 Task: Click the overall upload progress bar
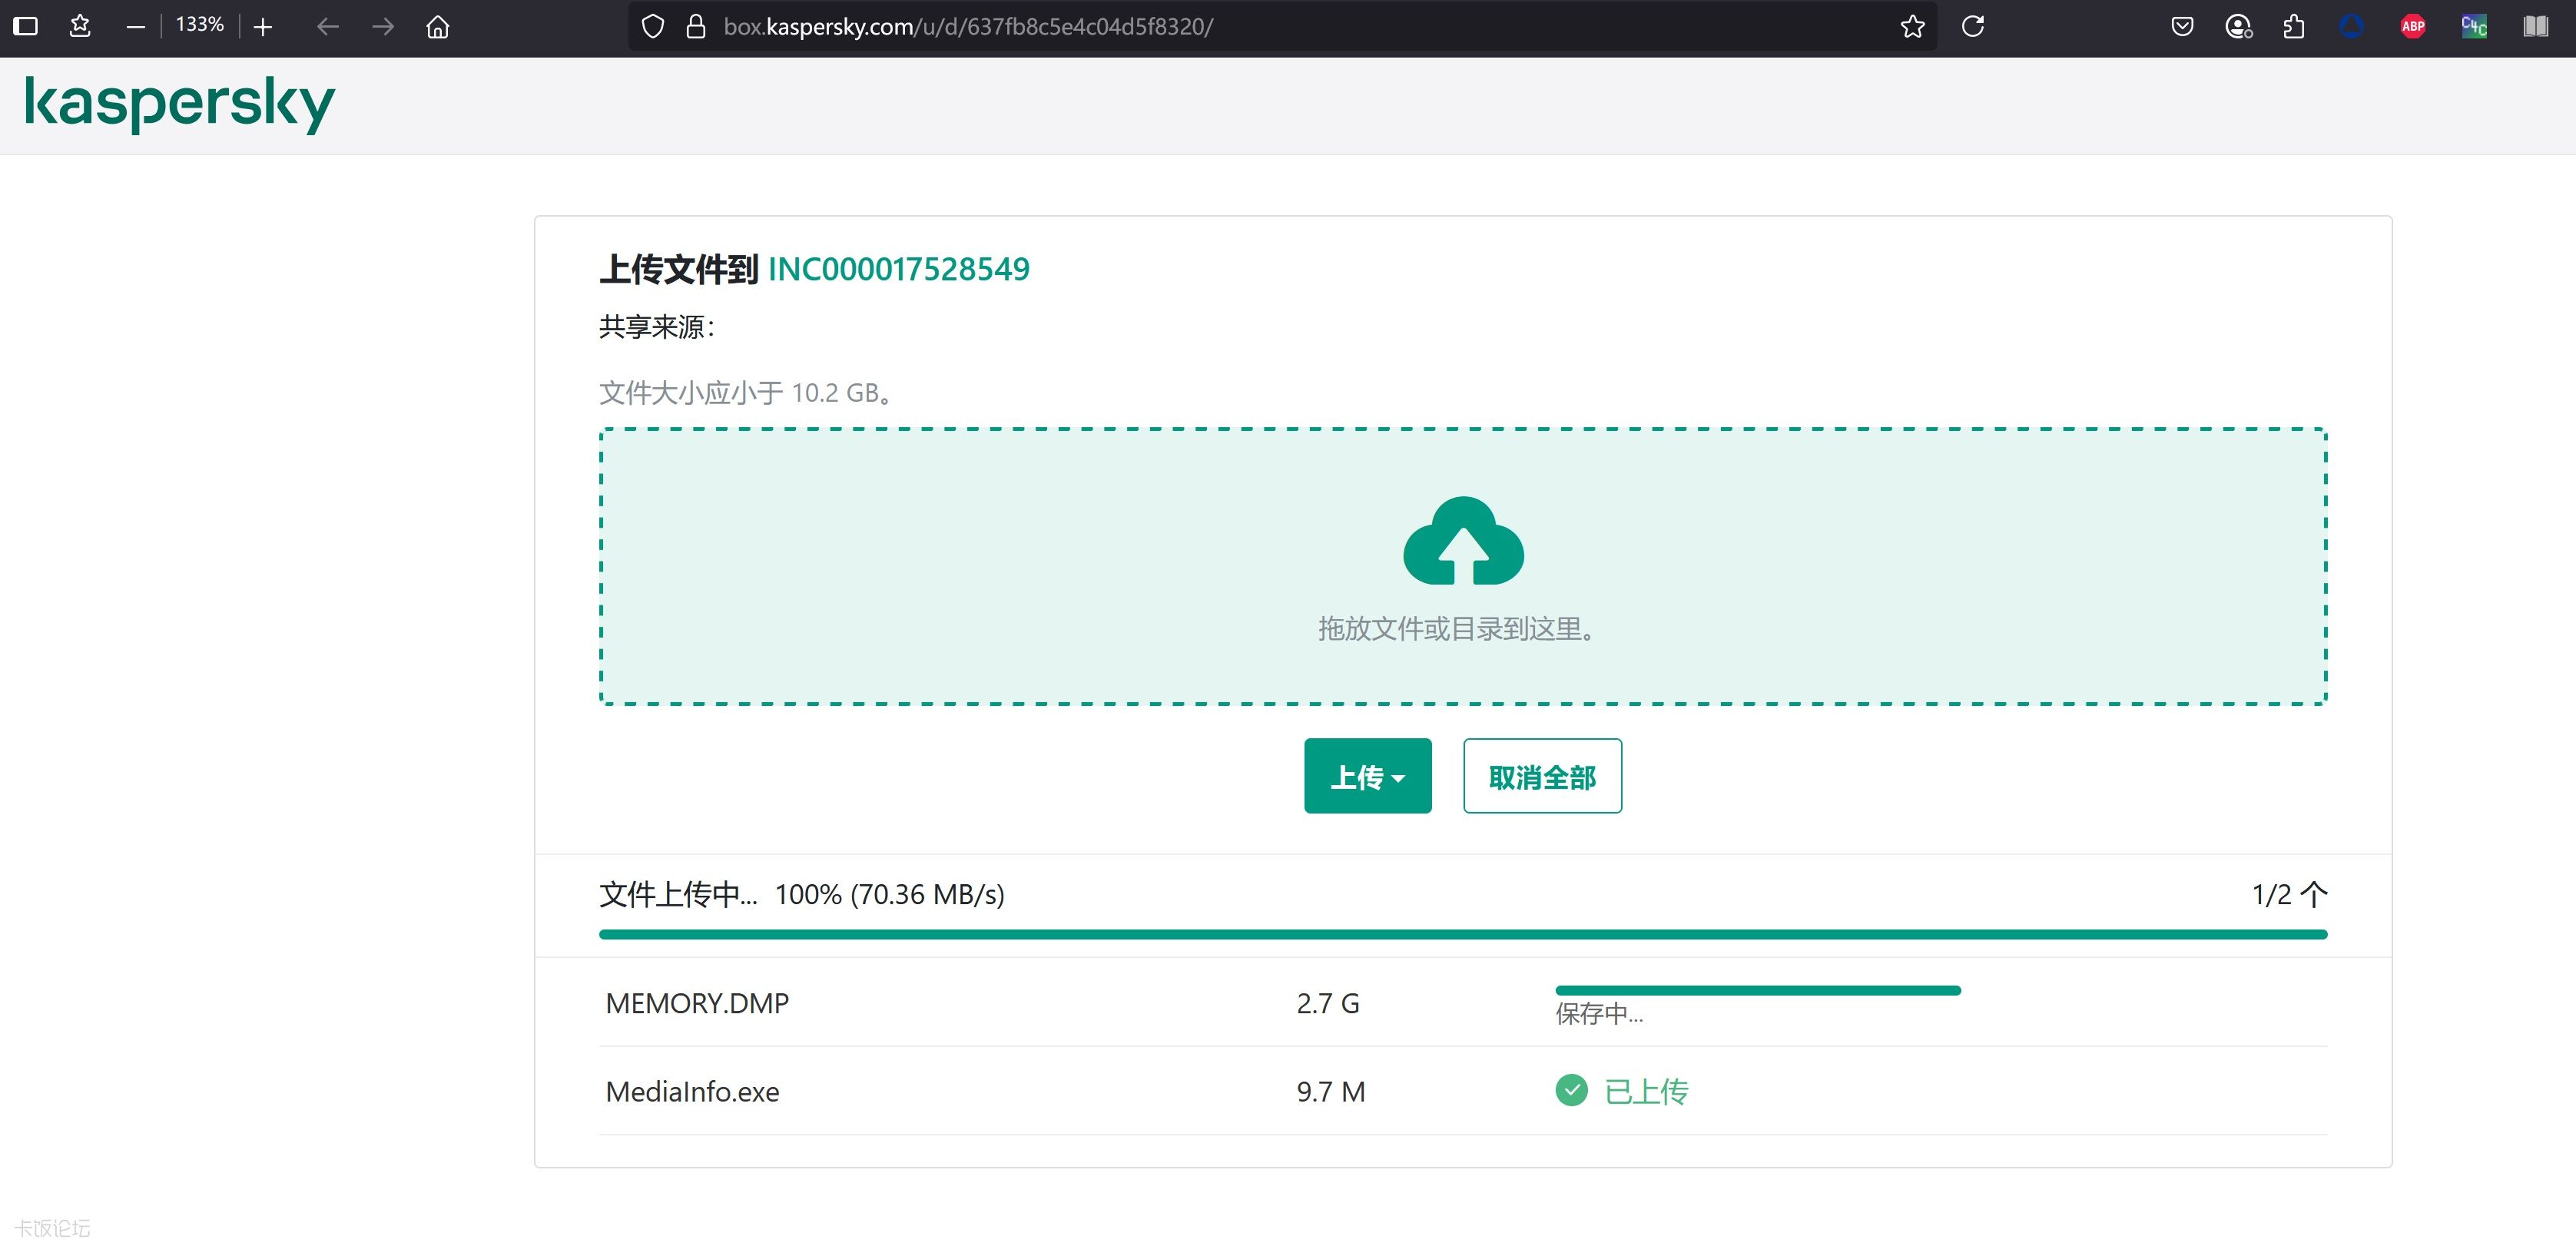[1463, 934]
